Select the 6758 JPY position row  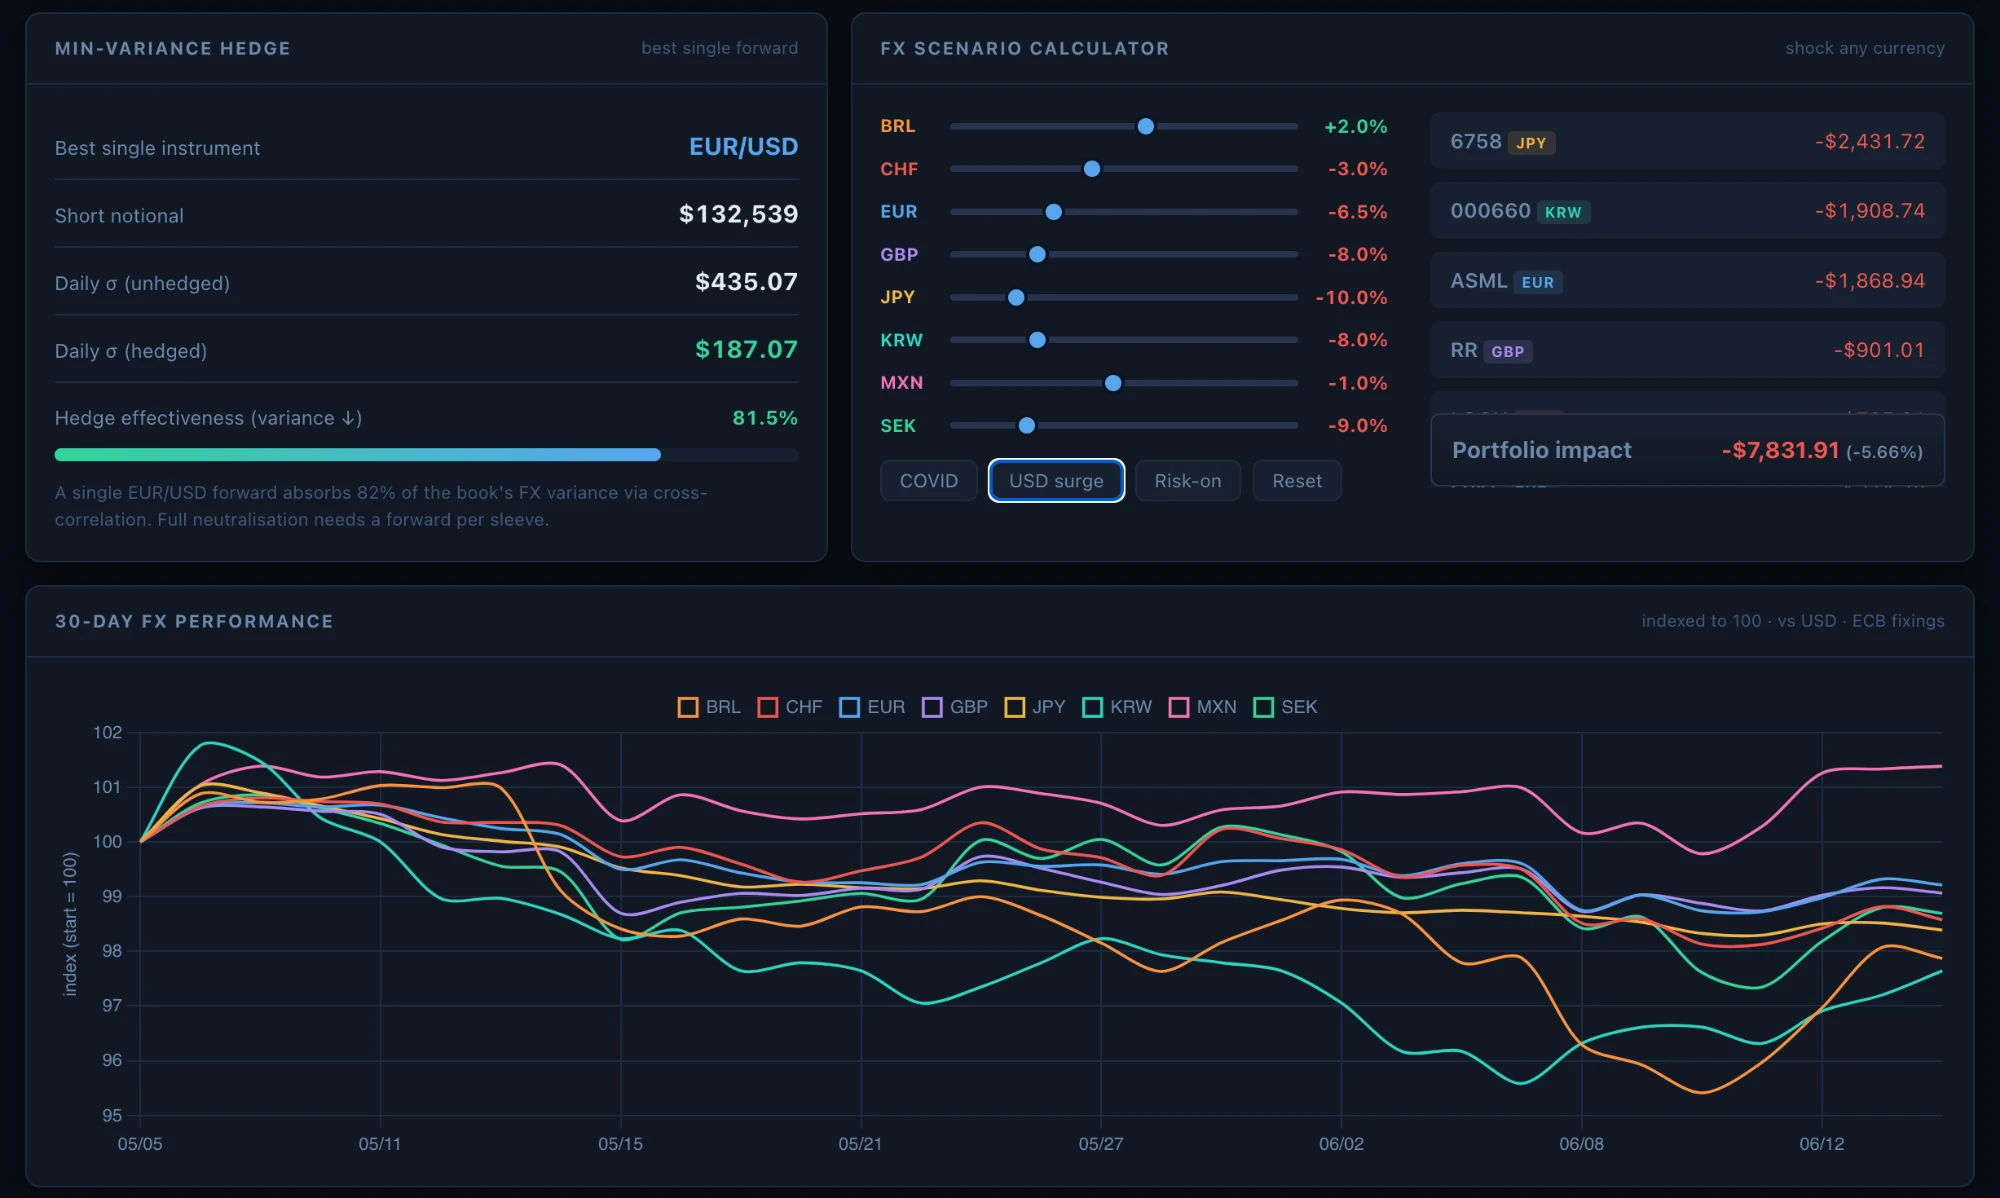(x=1687, y=141)
